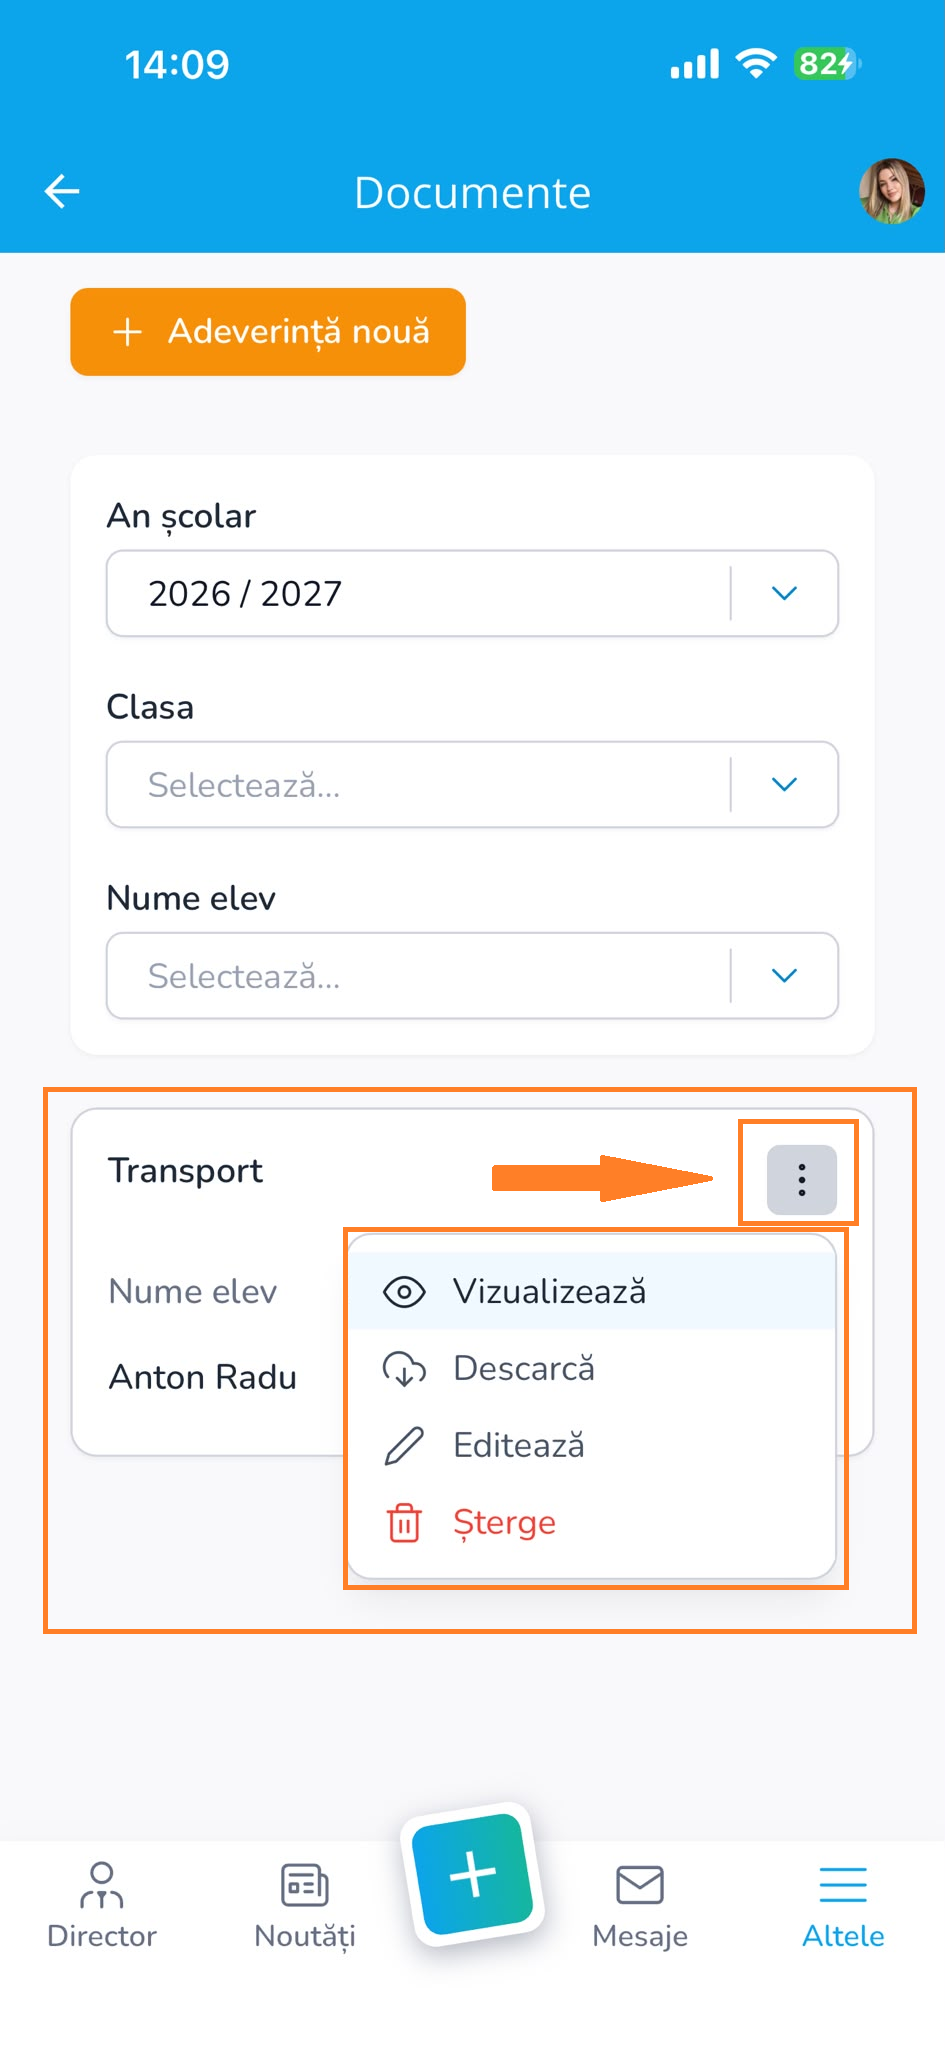Viewport: 945px width, 2048px height.
Task: Click the eye icon beside Vizualizează
Action: point(404,1292)
